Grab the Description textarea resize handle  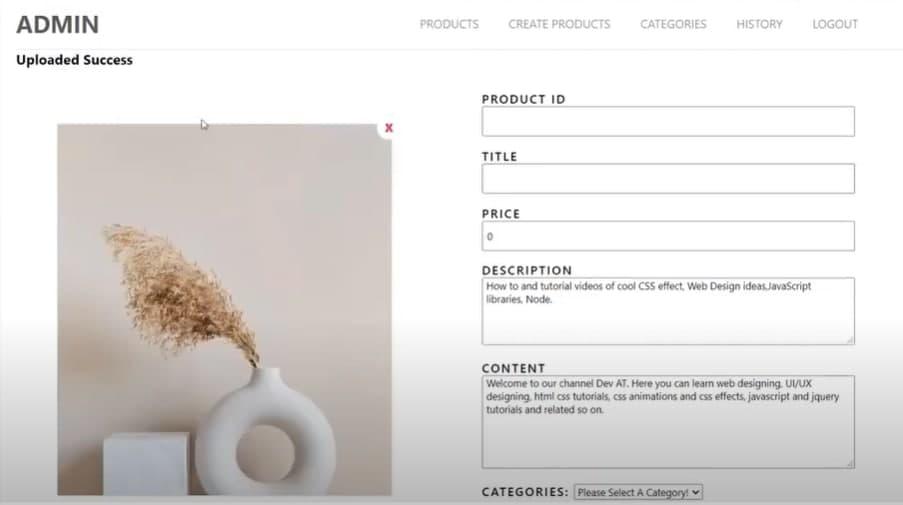click(850, 340)
